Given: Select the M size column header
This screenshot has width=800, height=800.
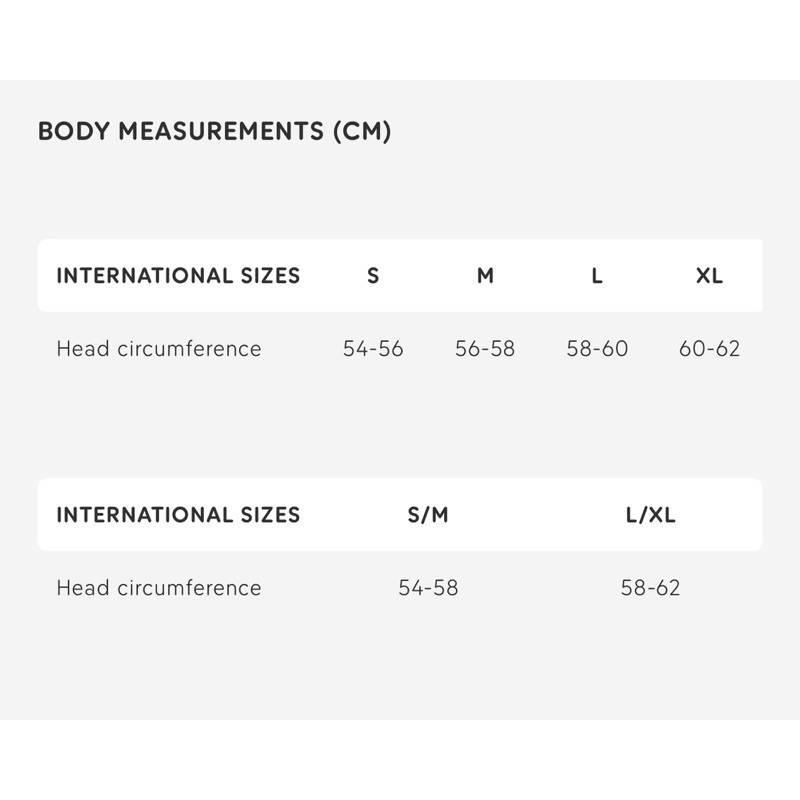Looking at the screenshot, I should pyautogui.click(x=485, y=276).
